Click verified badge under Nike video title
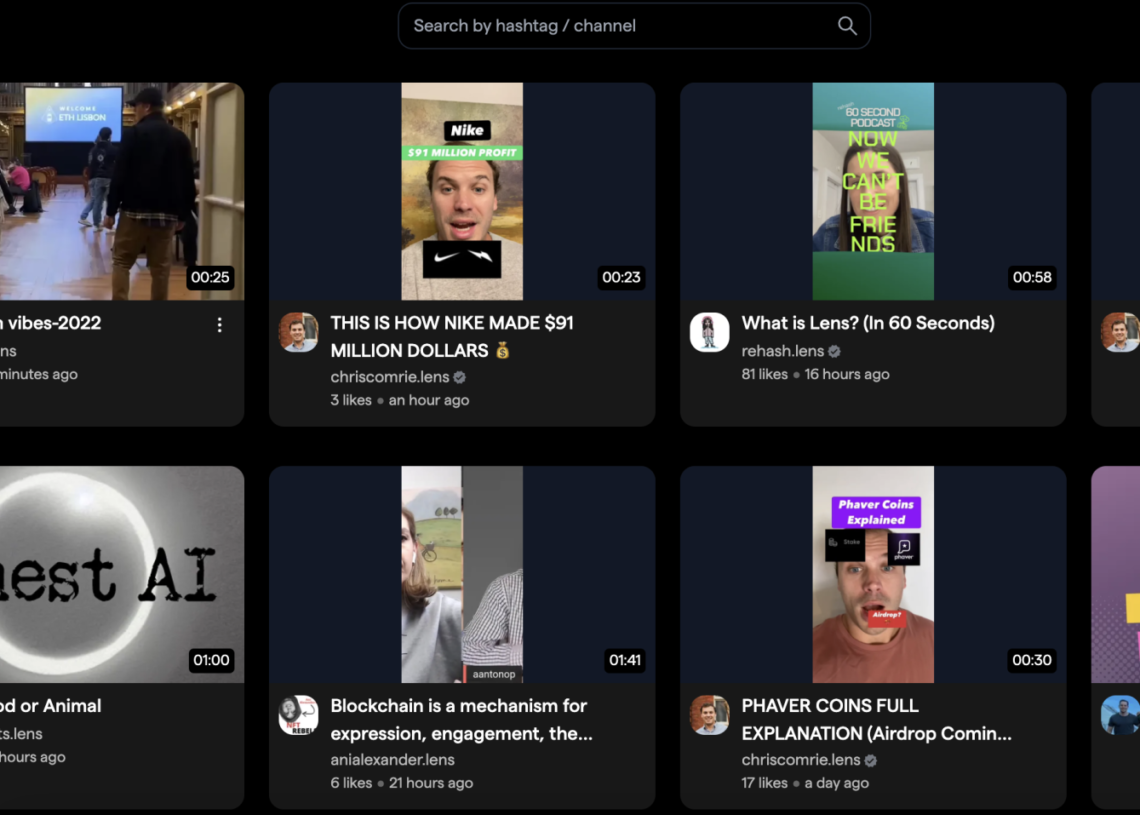 pos(460,377)
